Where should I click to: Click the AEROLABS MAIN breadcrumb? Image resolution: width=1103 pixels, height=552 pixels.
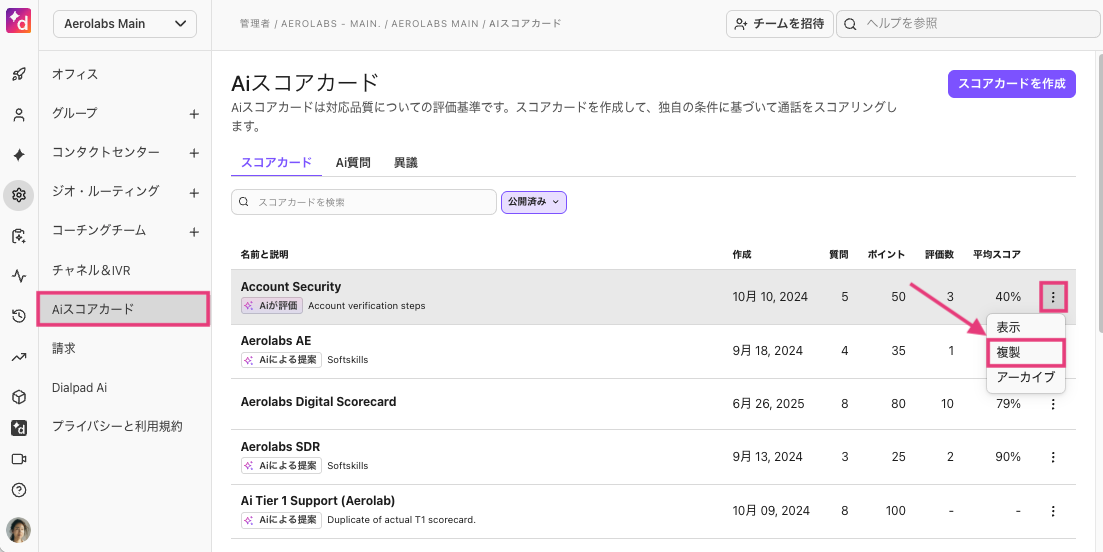[435, 24]
